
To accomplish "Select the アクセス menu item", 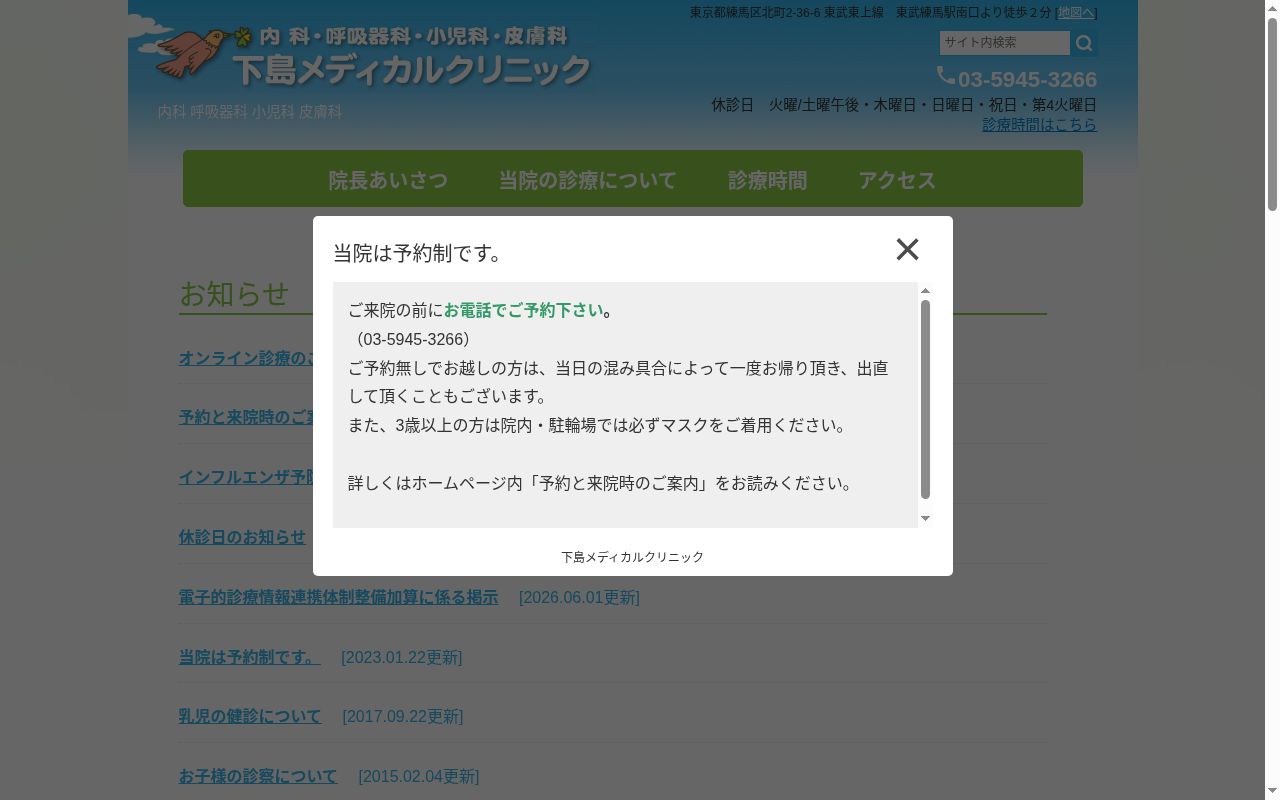I will click(897, 180).
